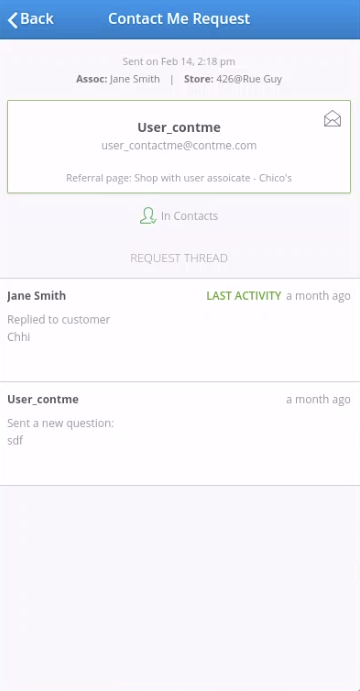Open Referral page Shop with user assoicate text
This screenshot has height=691, width=360.
click(x=179, y=178)
